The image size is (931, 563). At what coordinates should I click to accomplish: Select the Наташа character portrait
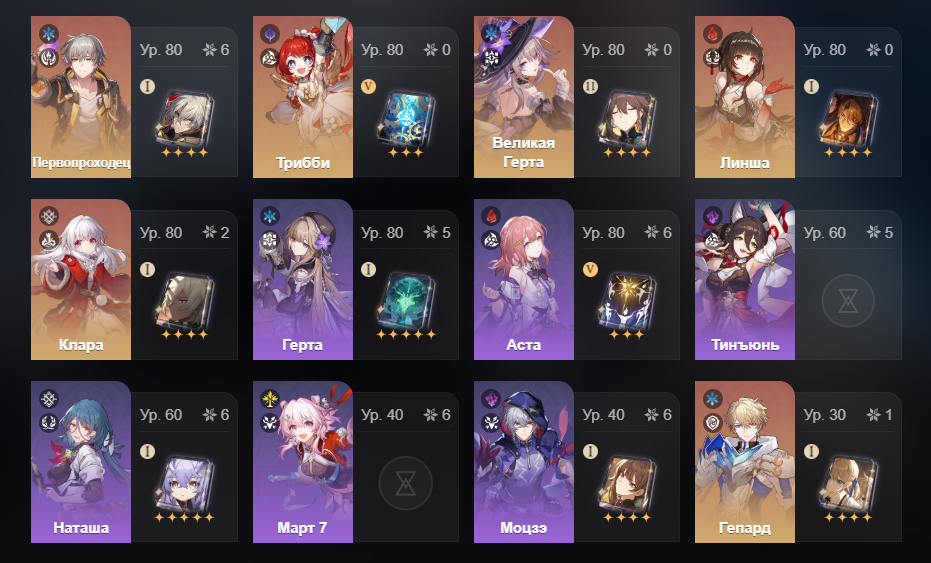tap(81, 461)
